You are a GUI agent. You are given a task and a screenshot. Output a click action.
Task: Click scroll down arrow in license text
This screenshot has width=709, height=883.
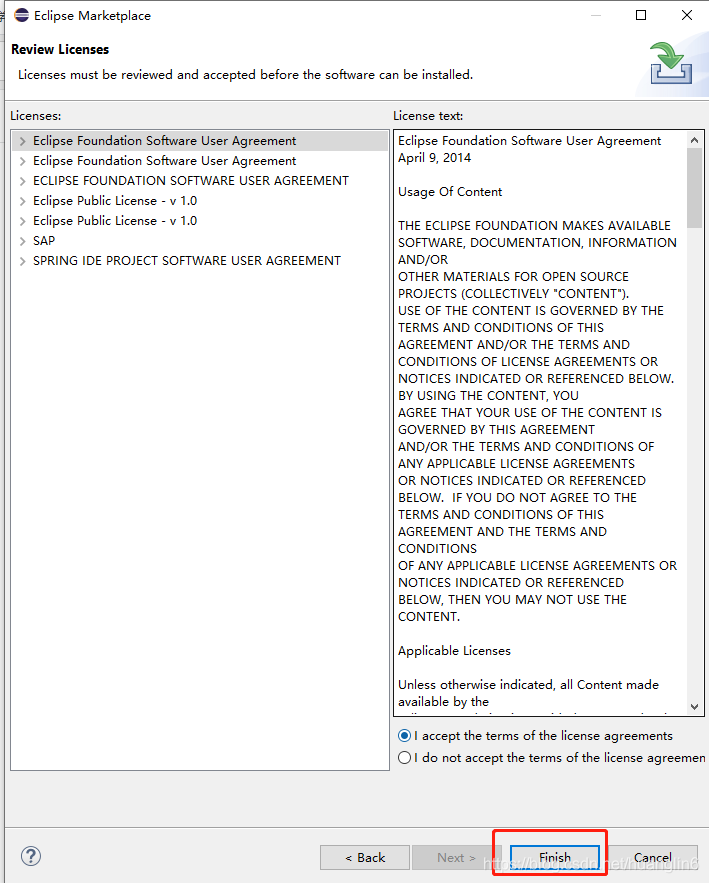(694, 707)
